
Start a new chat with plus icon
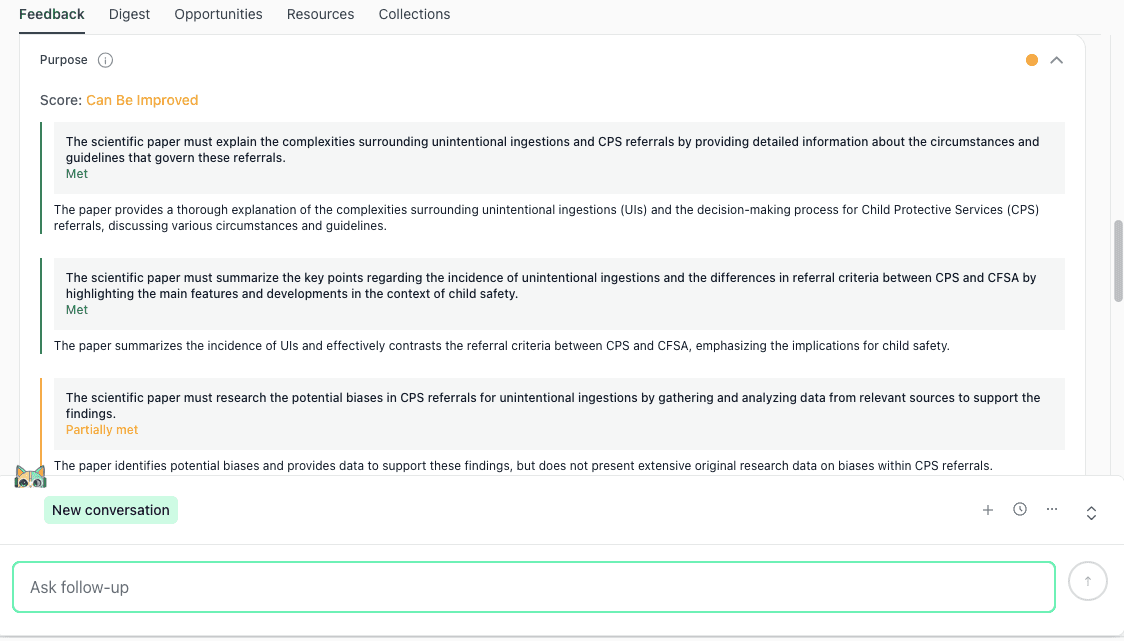tap(988, 510)
